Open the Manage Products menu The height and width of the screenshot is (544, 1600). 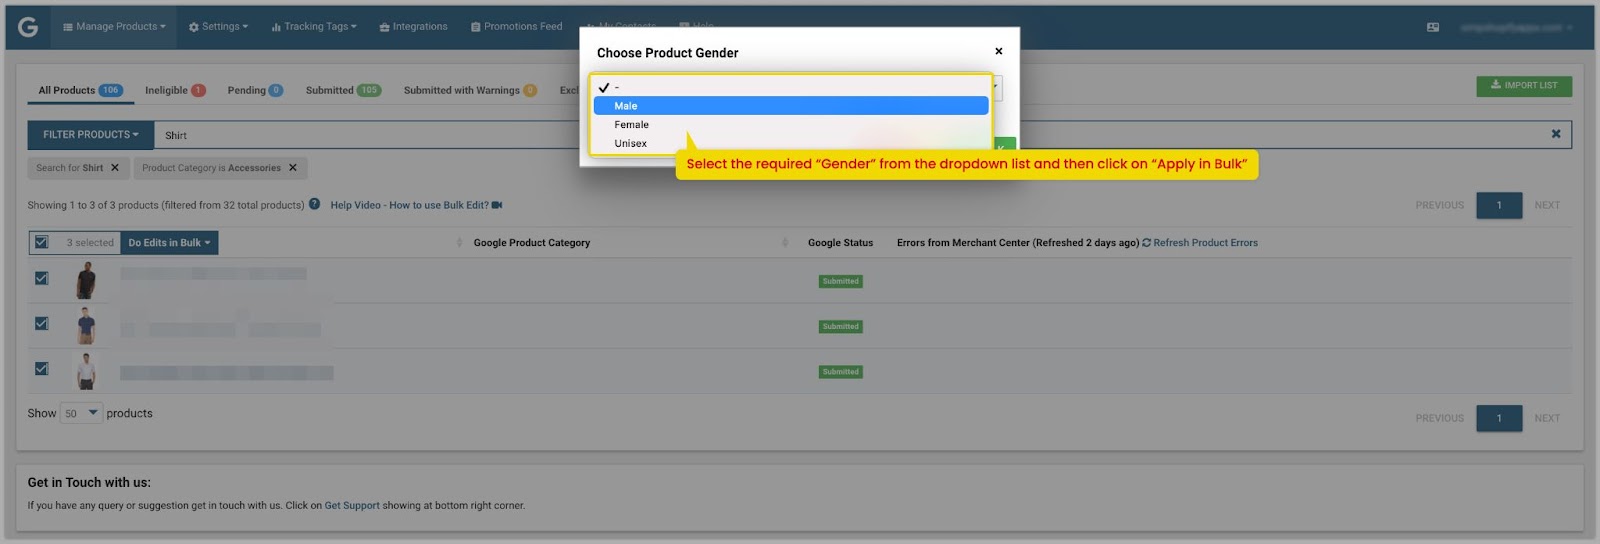coord(114,27)
